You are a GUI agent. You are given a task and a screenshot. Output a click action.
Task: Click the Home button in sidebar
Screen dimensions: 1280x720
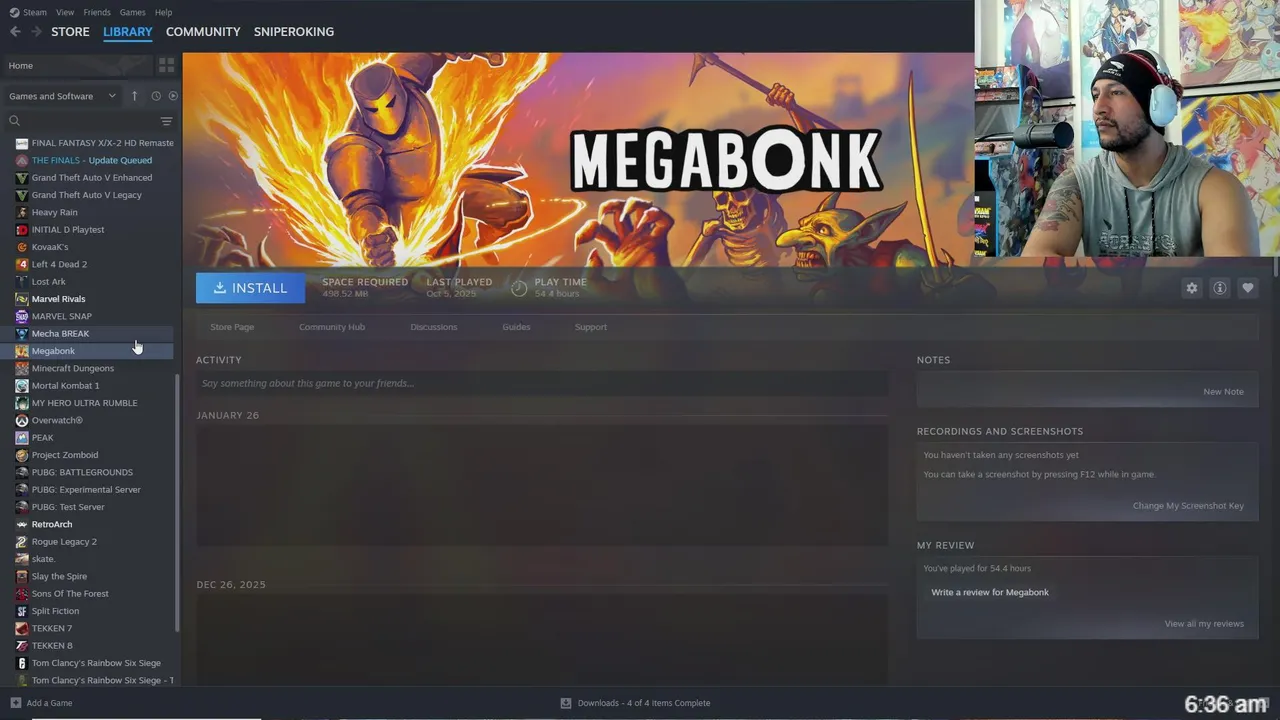click(x=77, y=65)
